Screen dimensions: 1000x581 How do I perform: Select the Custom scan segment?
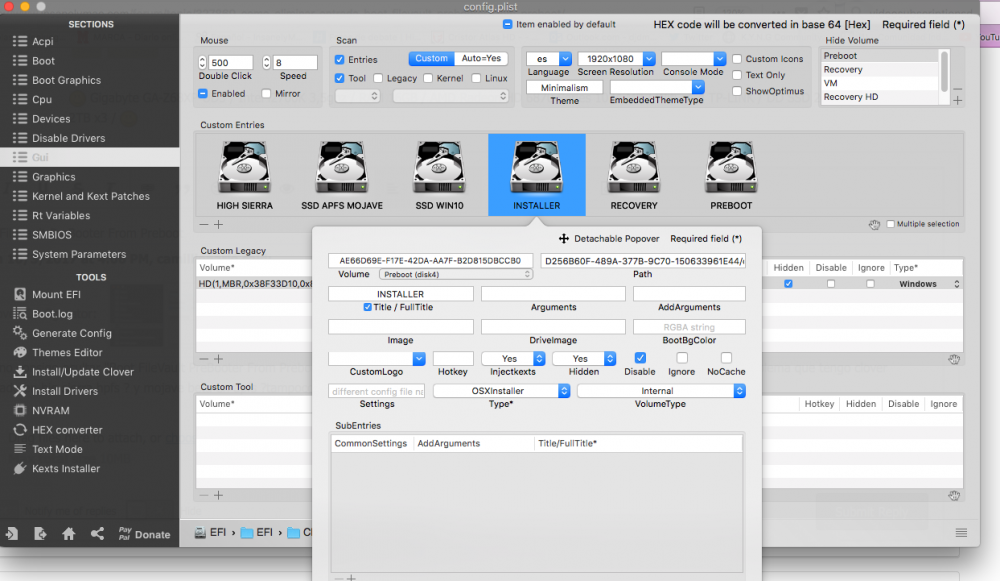[x=432, y=58]
